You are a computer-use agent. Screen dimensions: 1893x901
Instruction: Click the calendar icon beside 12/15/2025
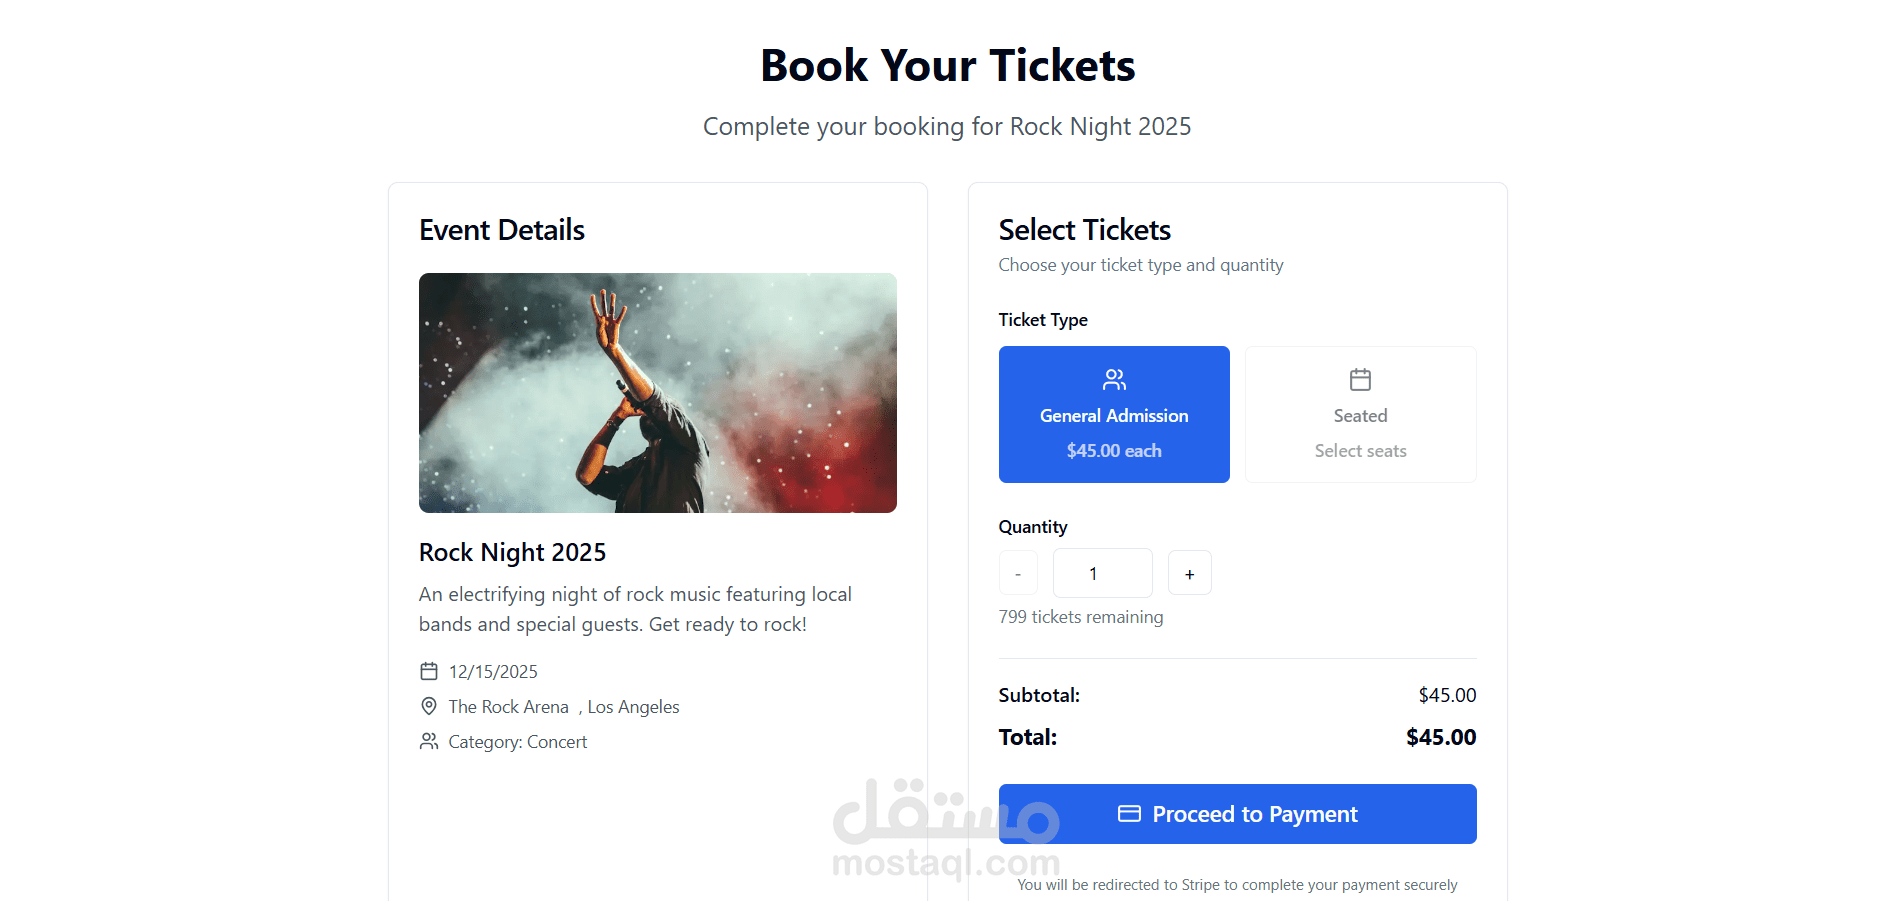click(429, 671)
